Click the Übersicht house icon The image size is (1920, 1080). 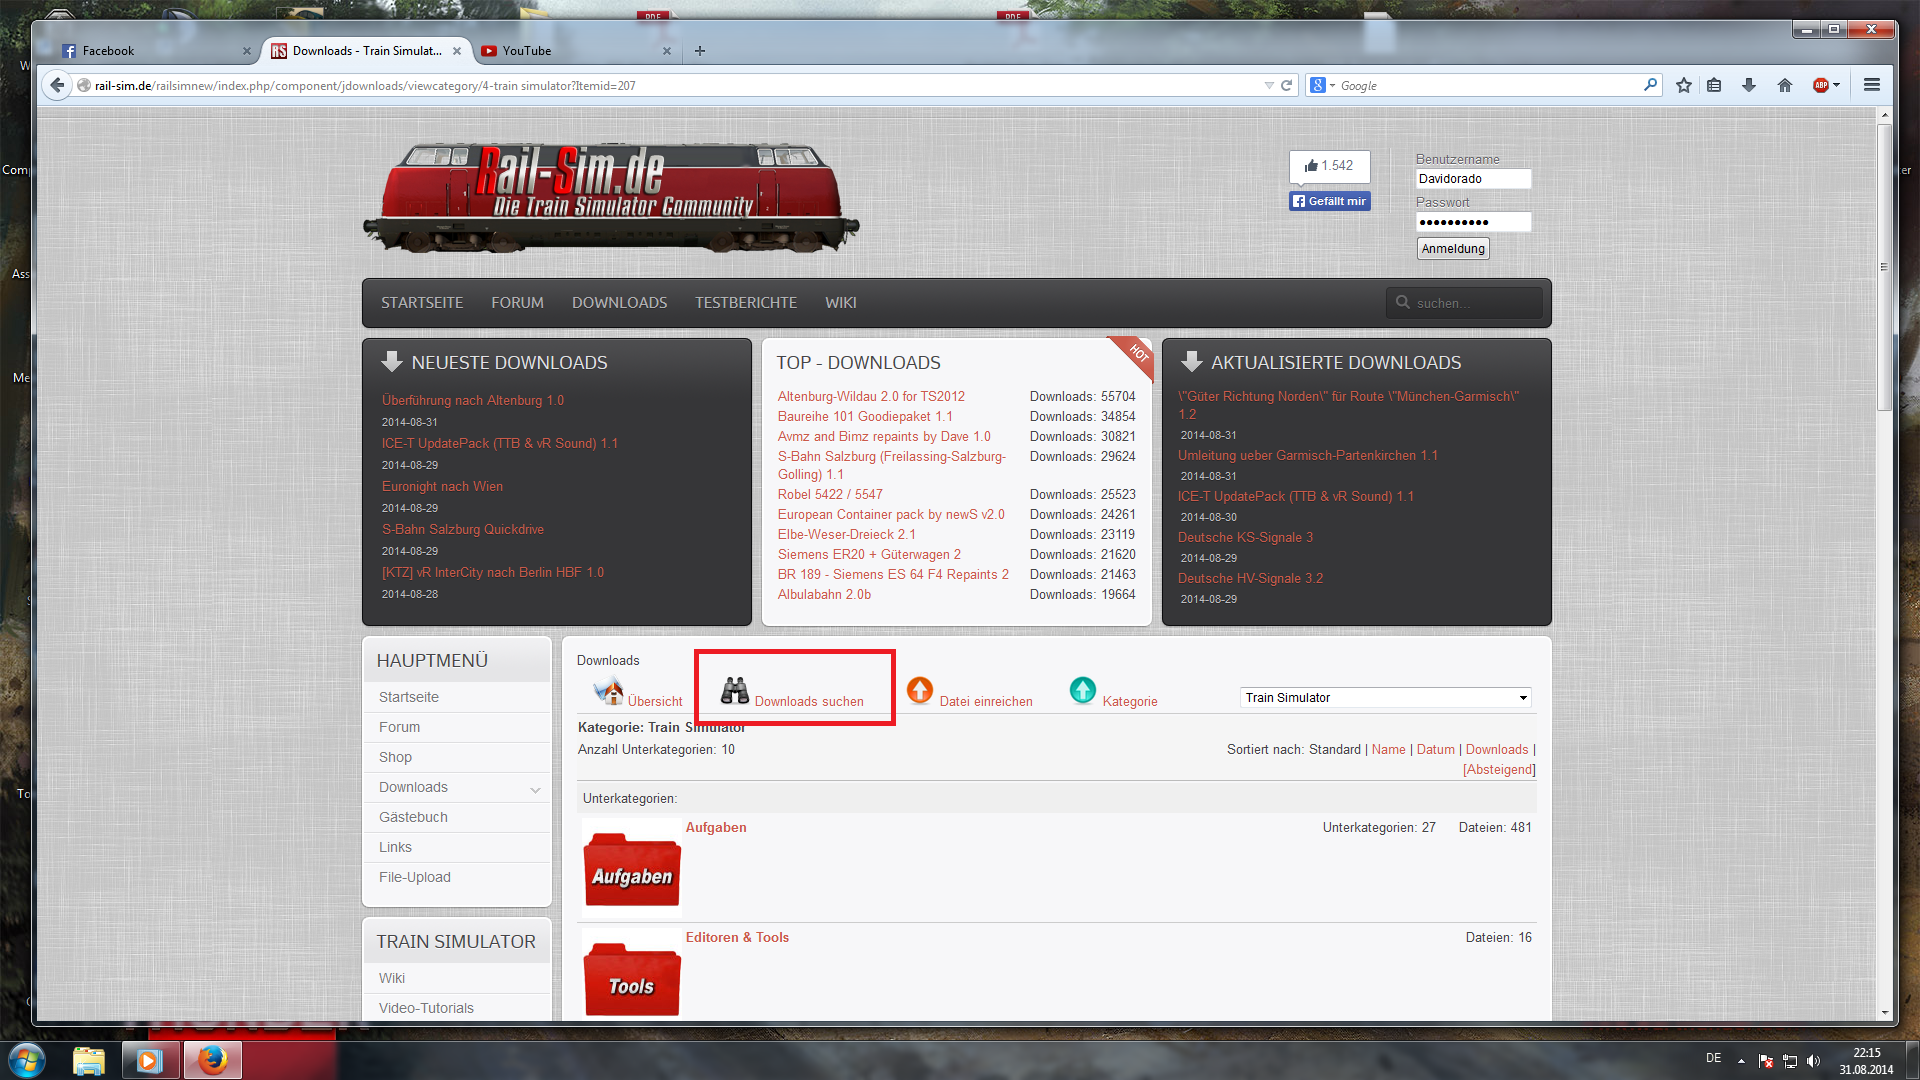pyautogui.click(x=608, y=691)
